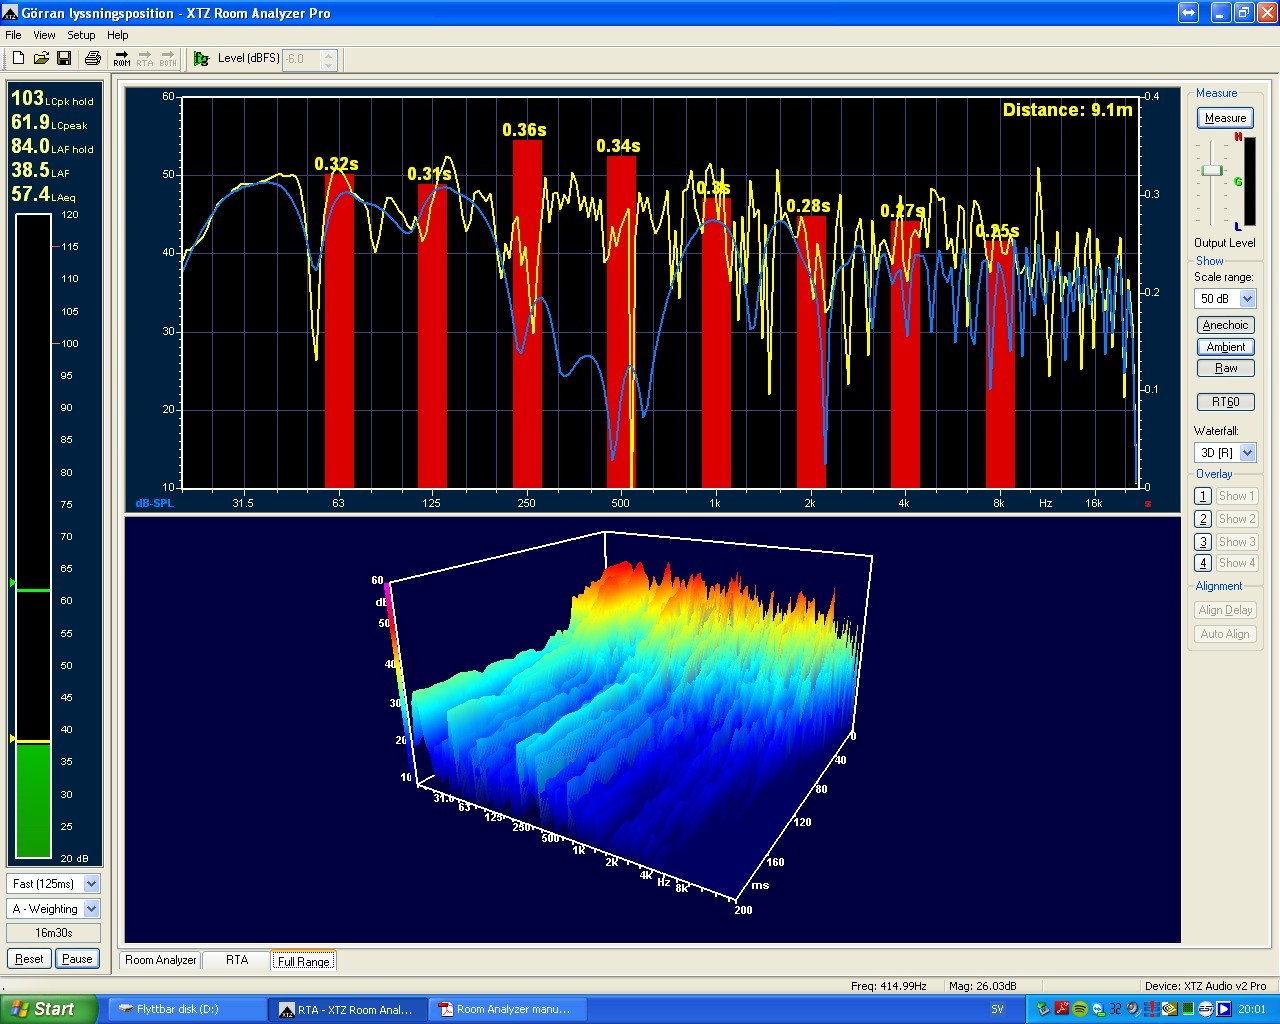This screenshot has width=1280, height=1024.
Task: Click the Align Delay button
Action: click(1225, 610)
